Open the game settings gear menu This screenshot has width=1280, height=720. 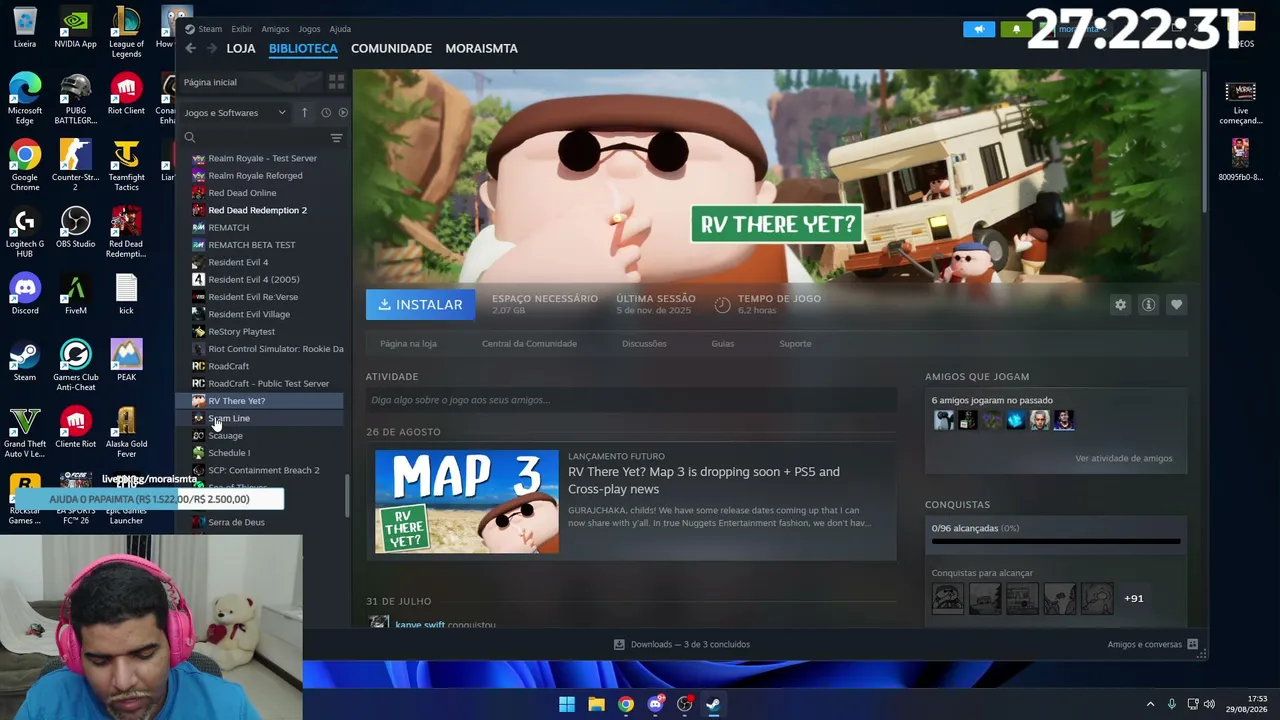point(1120,305)
